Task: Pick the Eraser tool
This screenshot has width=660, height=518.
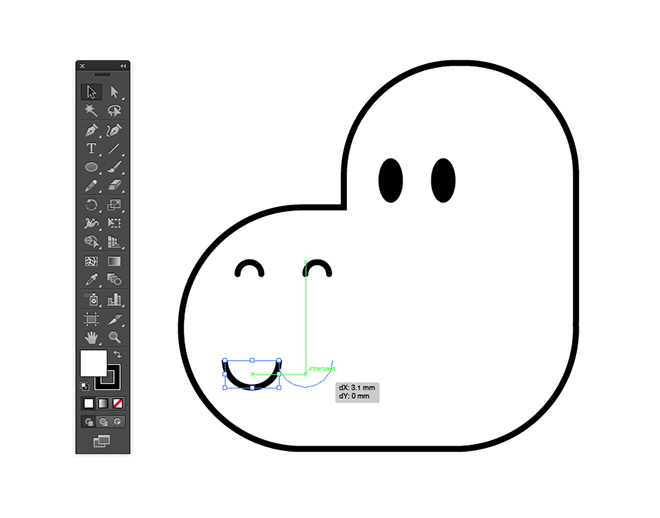Action: pos(114,186)
